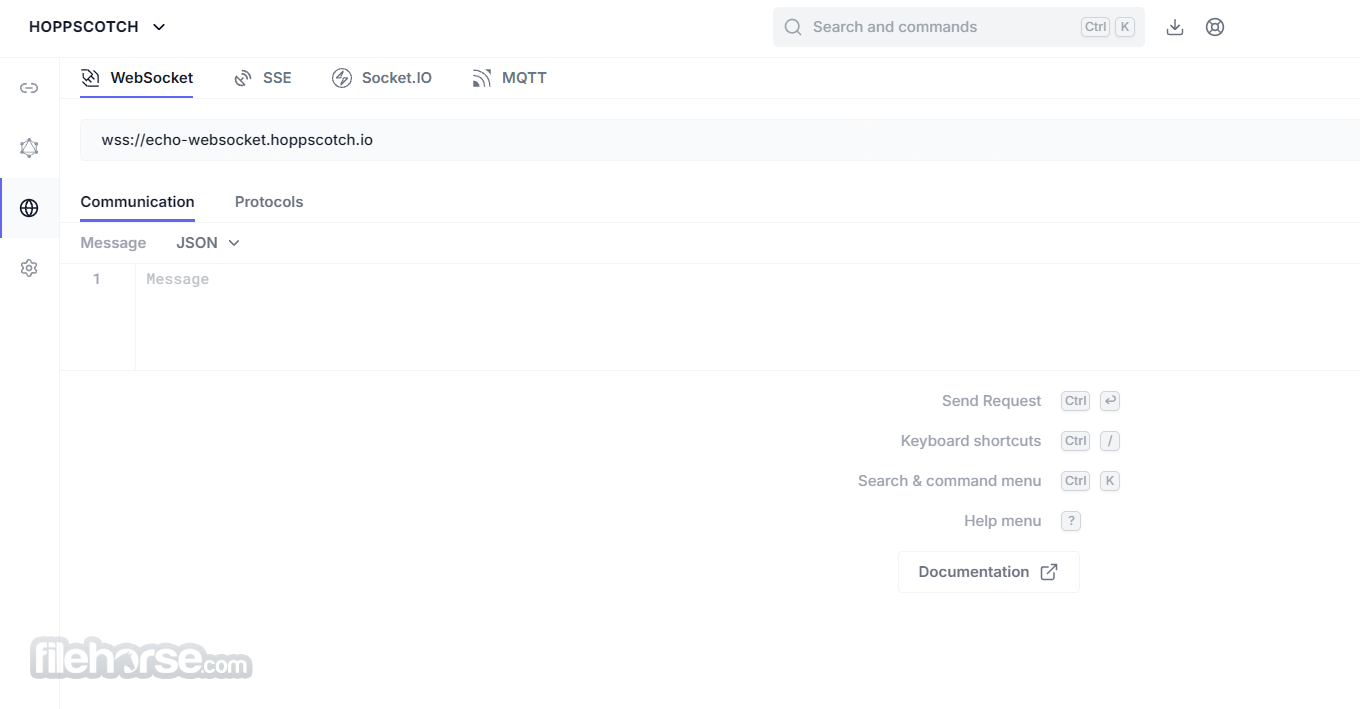
Task: Click the slash key badge
Action: click(1109, 441)
